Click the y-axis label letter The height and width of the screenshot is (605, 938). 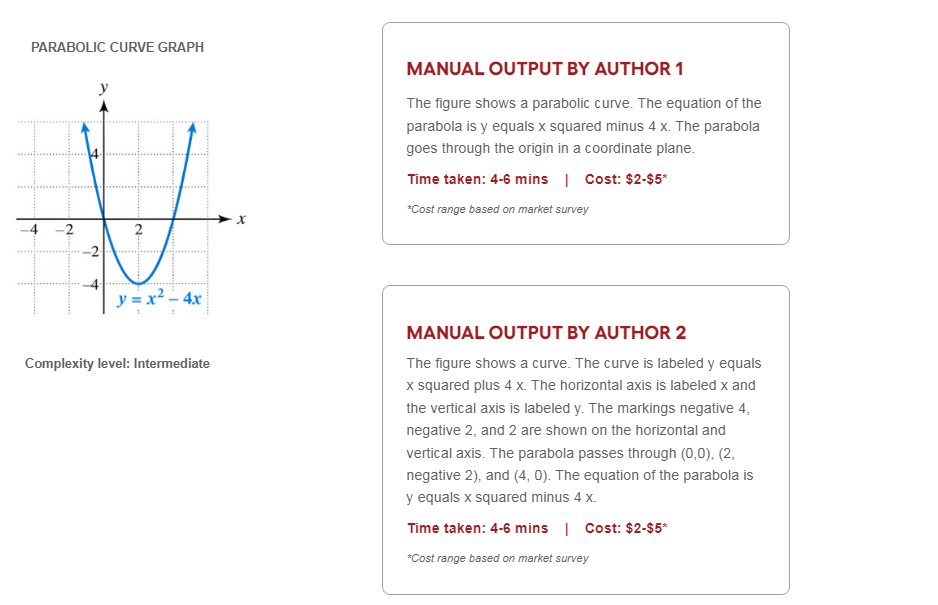coord(102,88)
